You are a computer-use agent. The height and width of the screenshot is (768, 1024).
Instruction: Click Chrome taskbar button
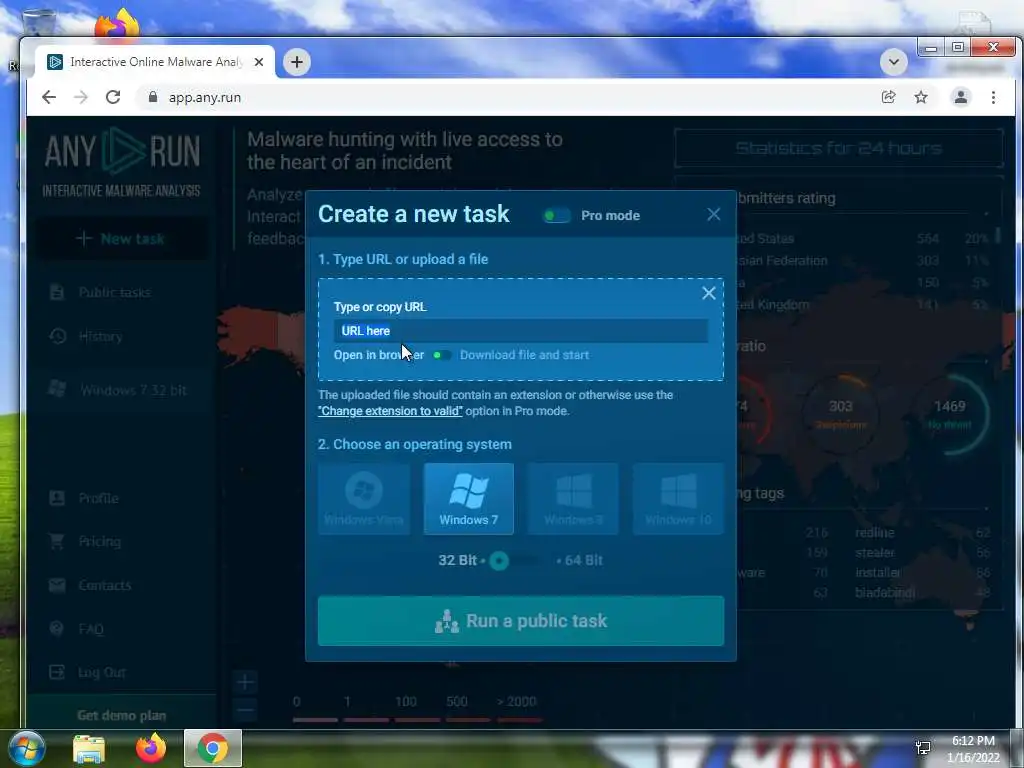(x=213, y=748)
